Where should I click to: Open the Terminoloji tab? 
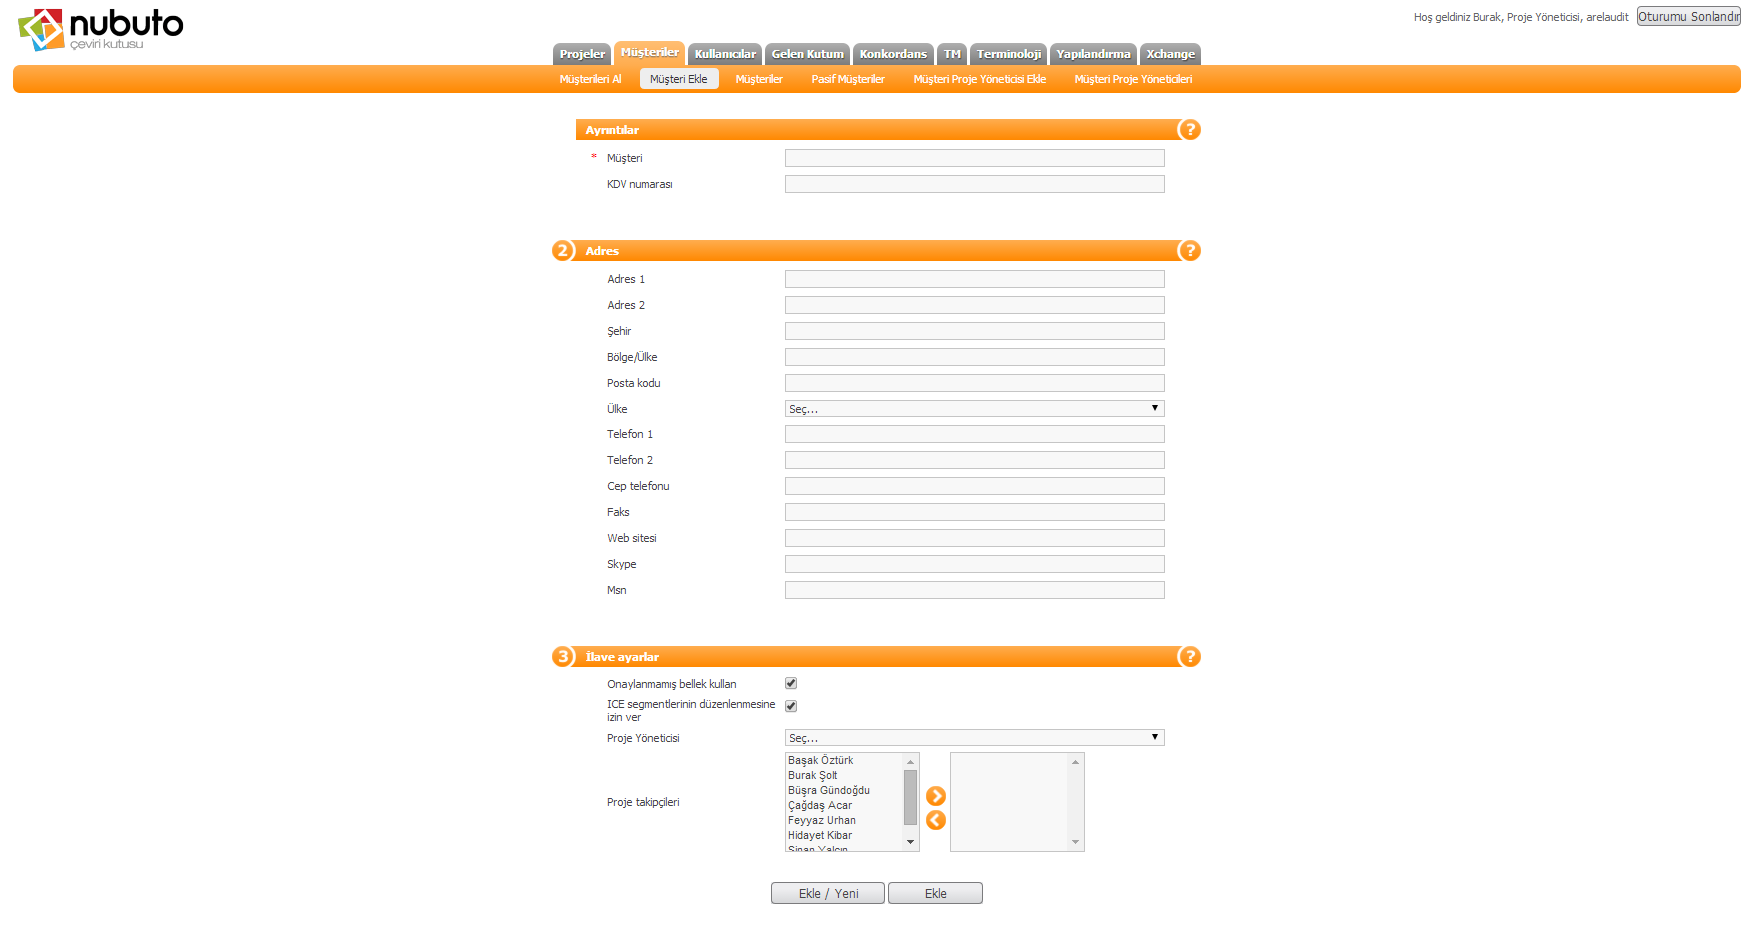[x=1009, y=54]
